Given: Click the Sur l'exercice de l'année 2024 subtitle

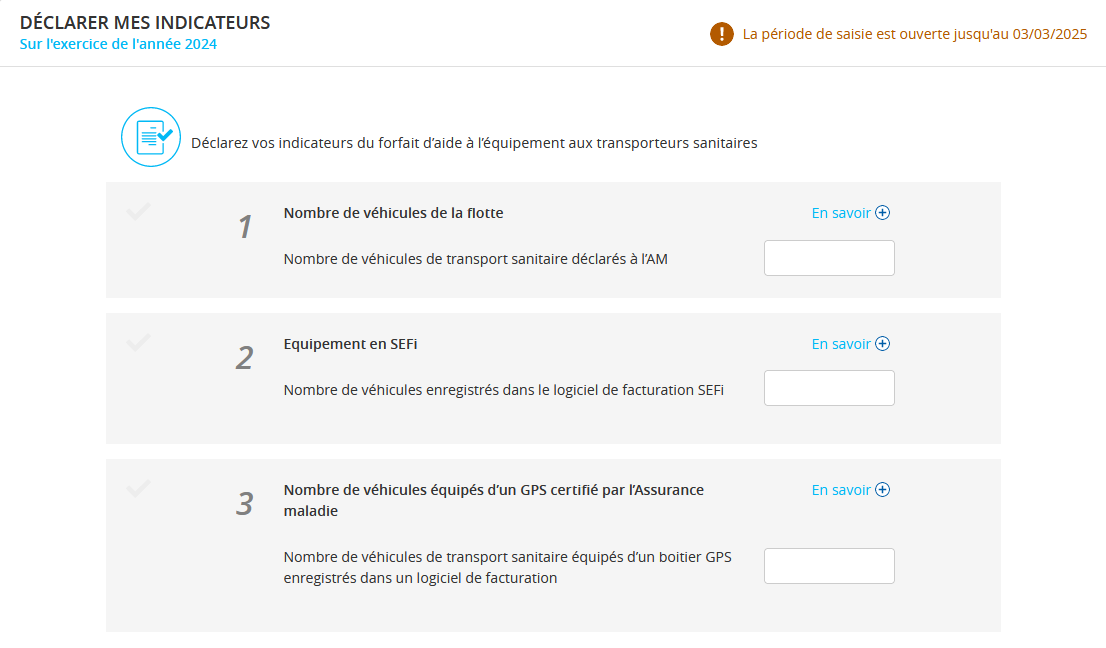Looking at the screenshot, I should click(x=118, y=44).
